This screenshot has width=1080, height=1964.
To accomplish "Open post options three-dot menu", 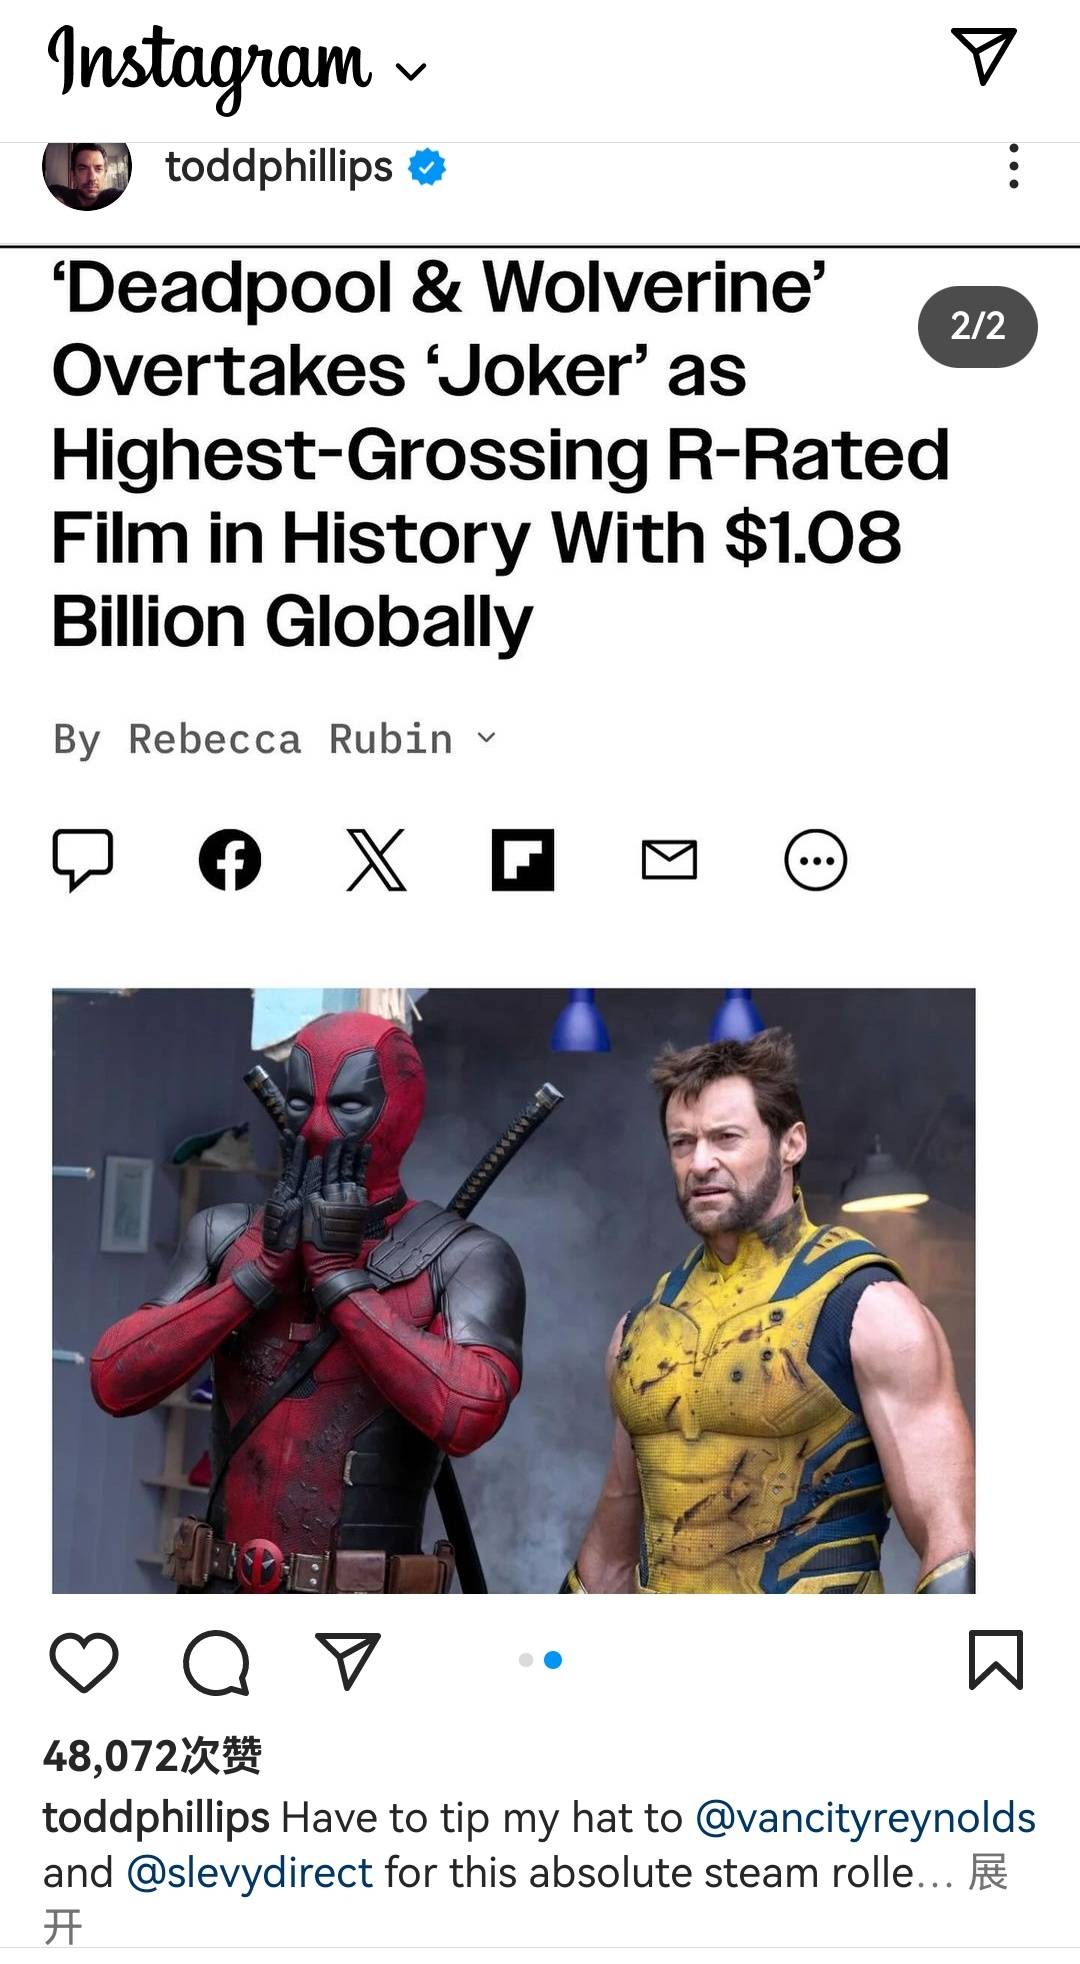I will (x=1014, y=166).
